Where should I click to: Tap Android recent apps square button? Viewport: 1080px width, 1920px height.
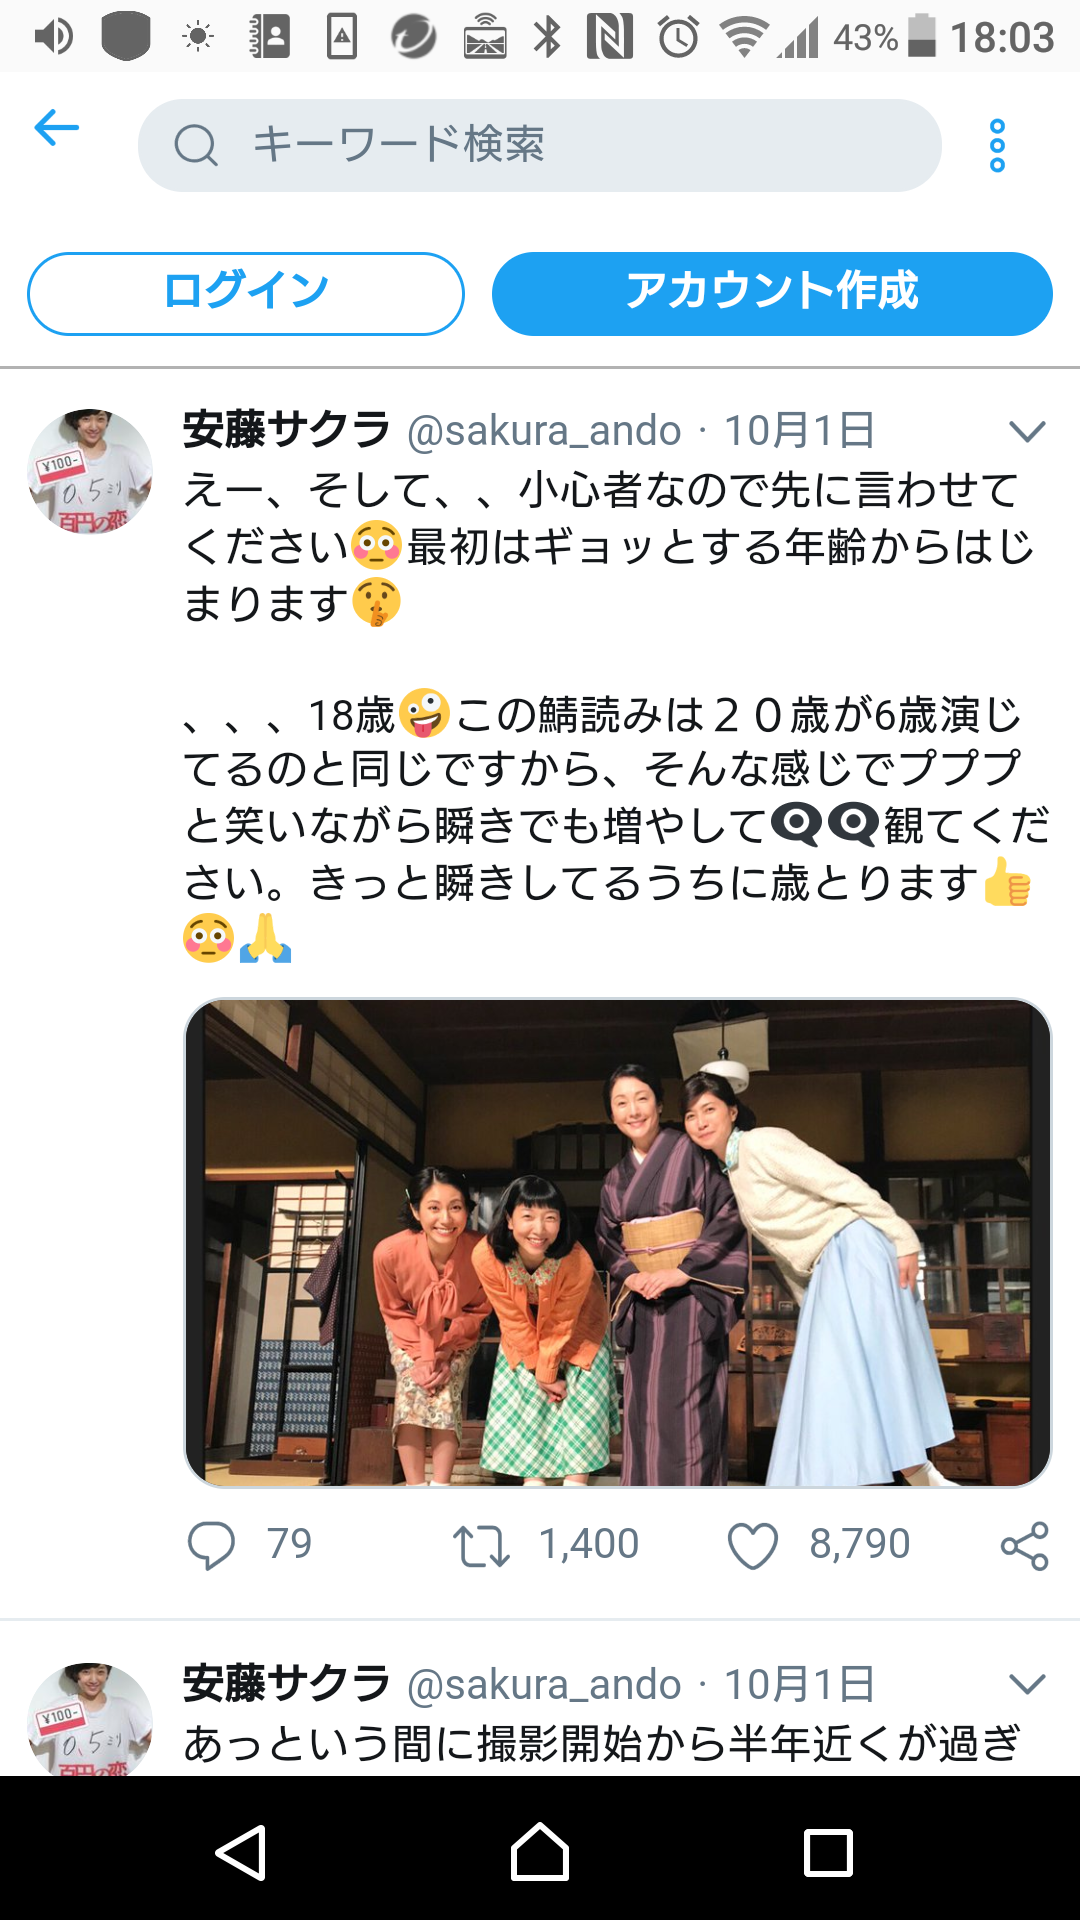pos(829,1853)
